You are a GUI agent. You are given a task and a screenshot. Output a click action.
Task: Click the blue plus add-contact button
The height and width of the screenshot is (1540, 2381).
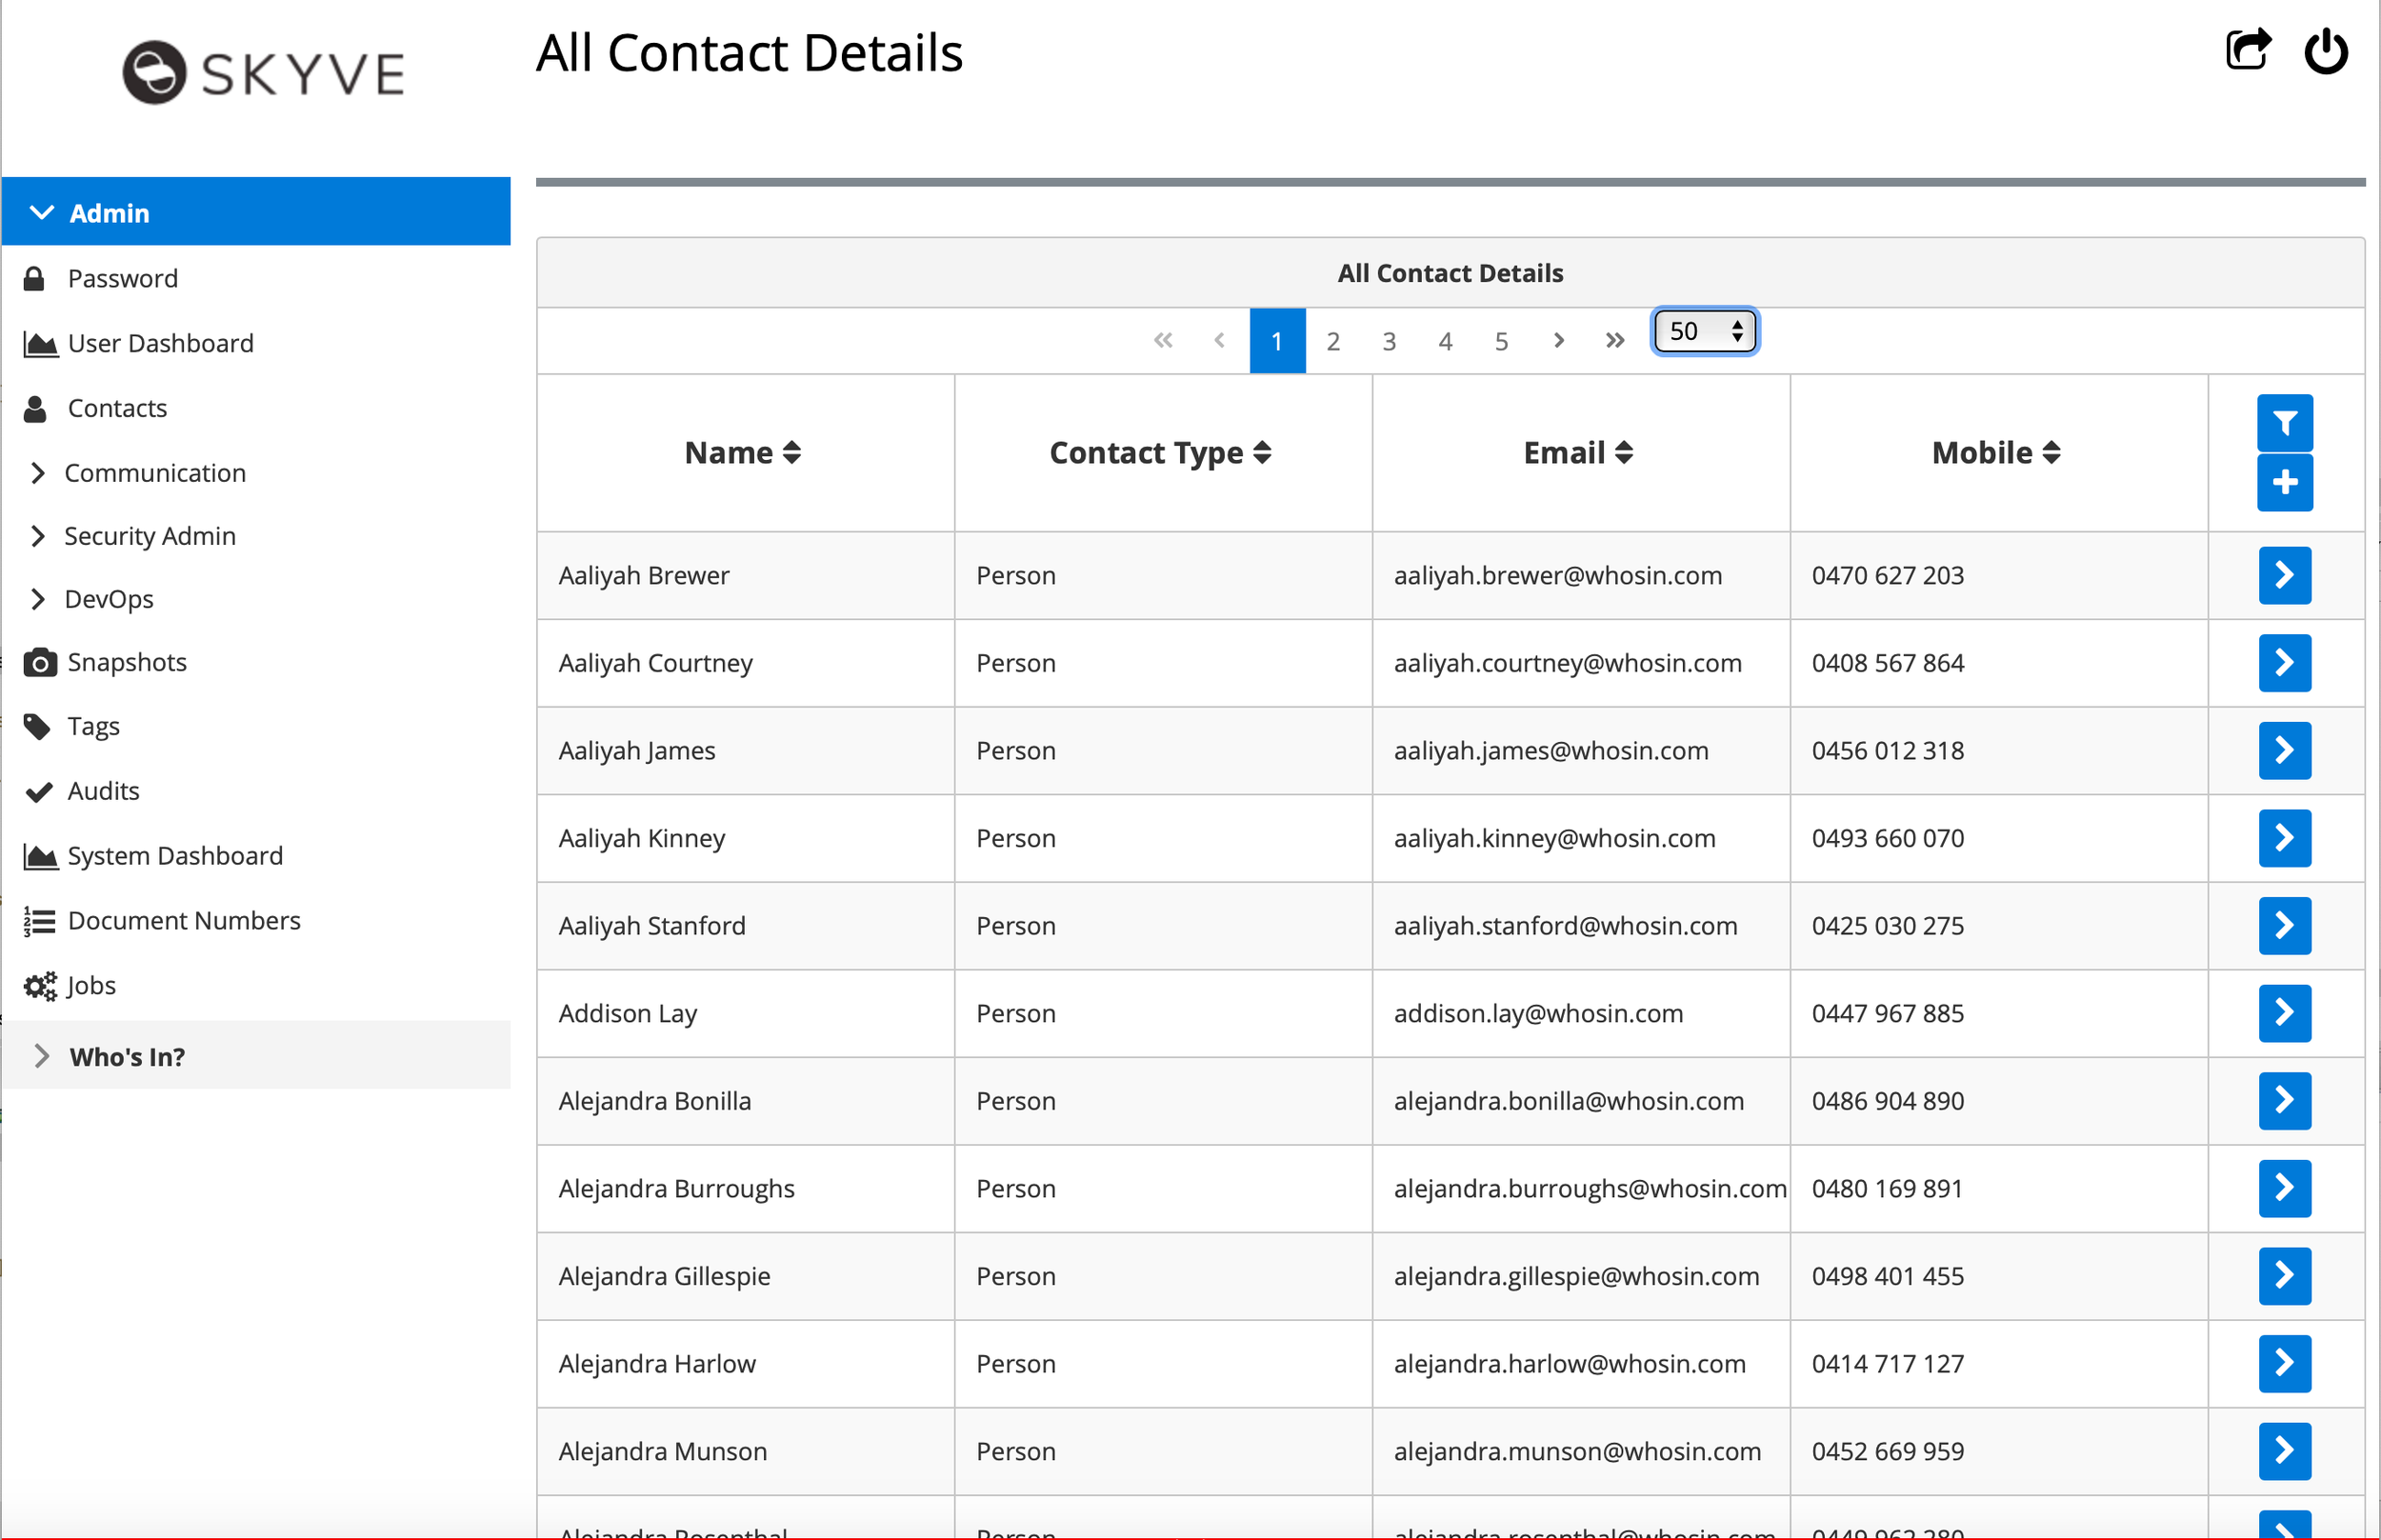[x=2284, y=483]
